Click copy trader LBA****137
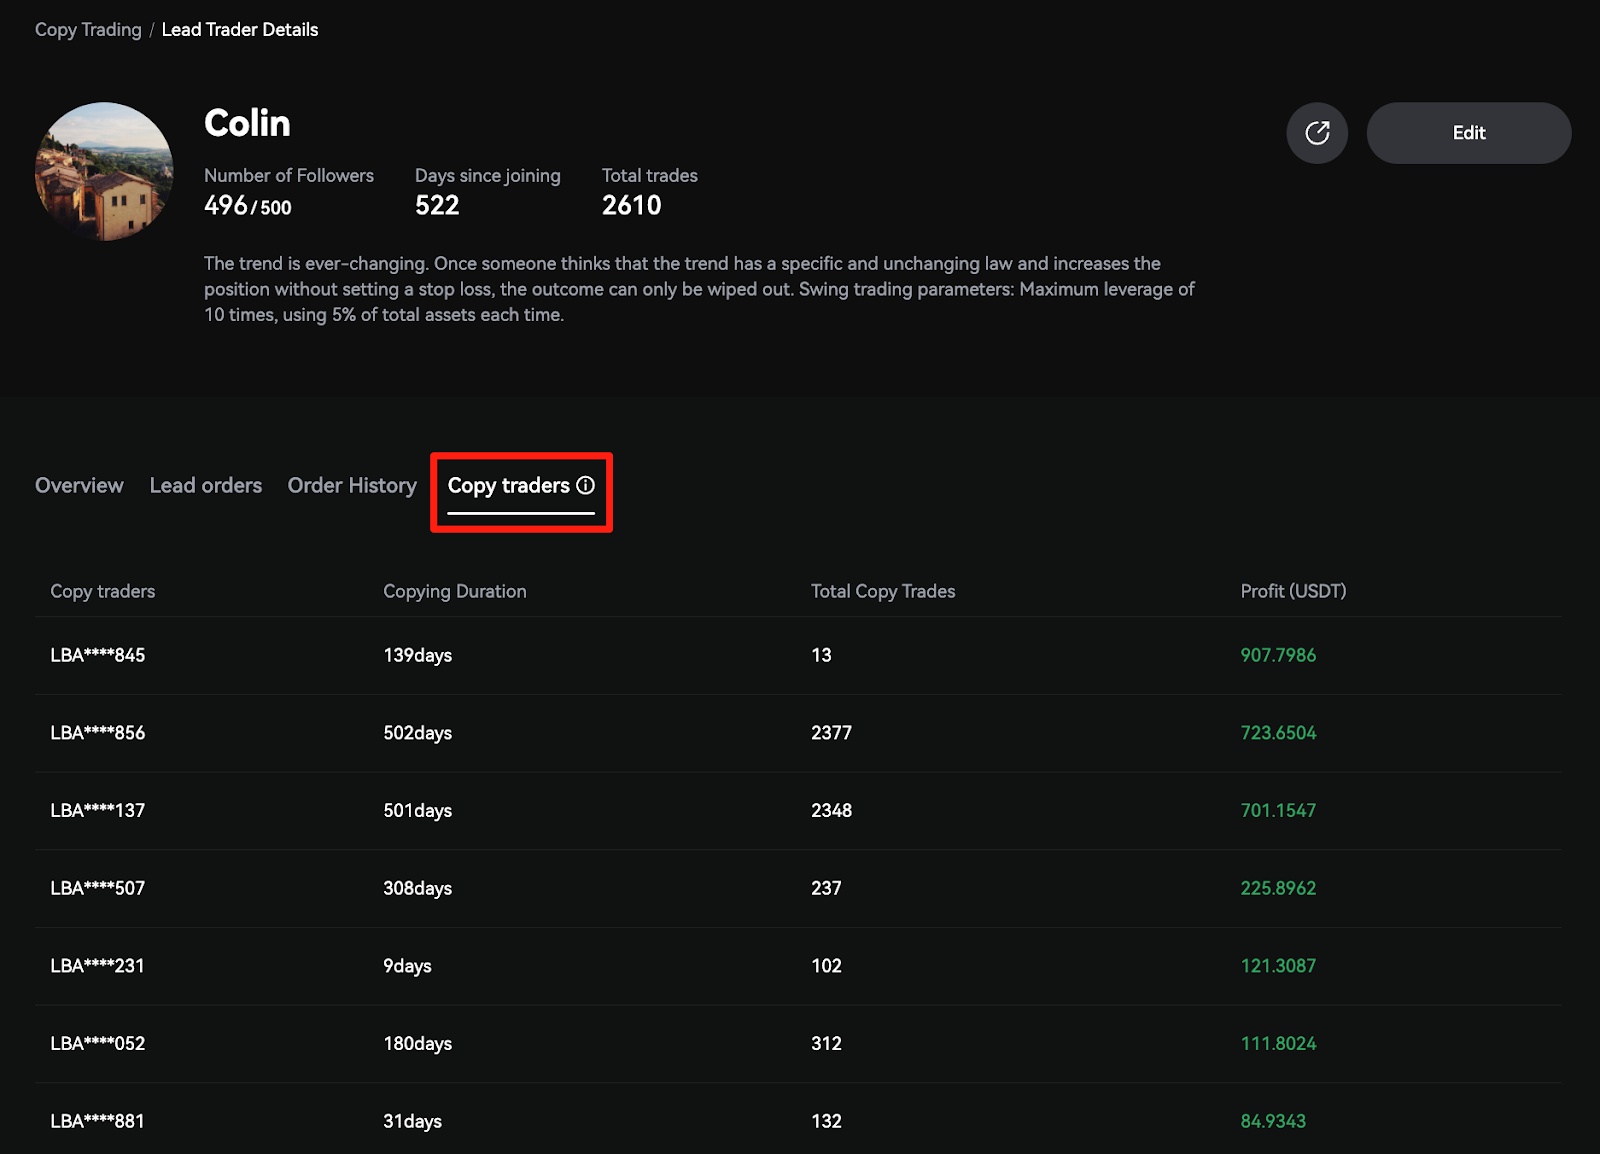The height and width of the screenshot is (1154, 1600). tap(98, 811)
